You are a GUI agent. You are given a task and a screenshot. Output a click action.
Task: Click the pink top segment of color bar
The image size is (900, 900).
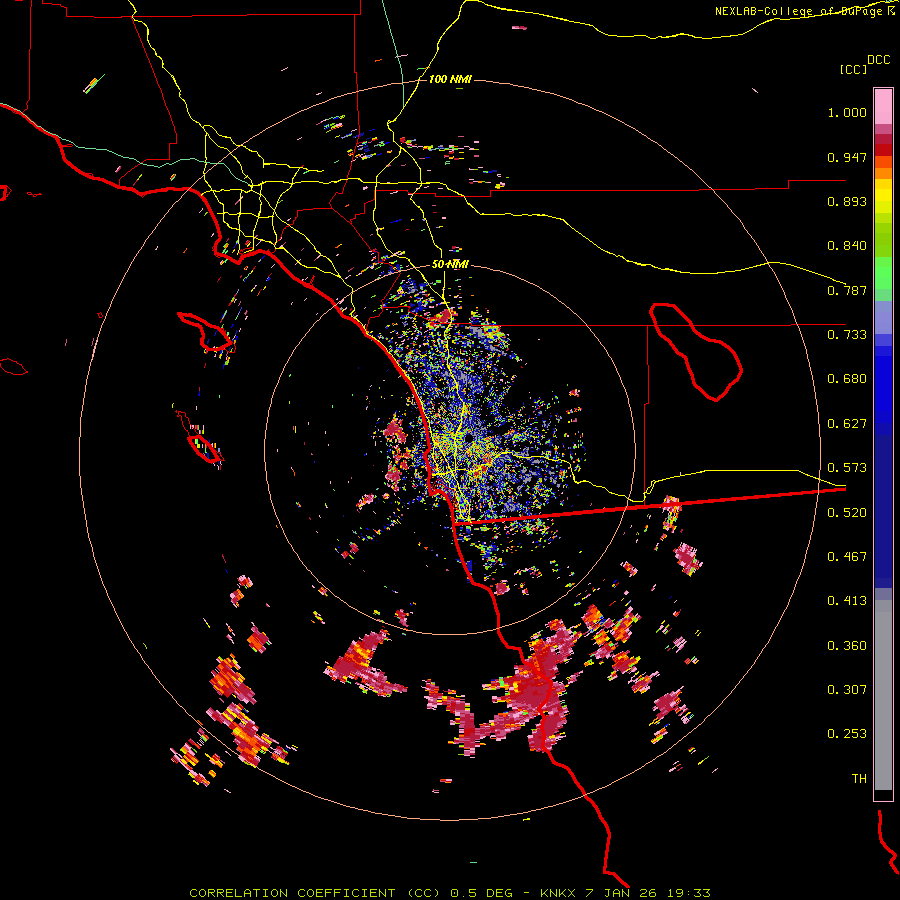(x=883, y=107)
